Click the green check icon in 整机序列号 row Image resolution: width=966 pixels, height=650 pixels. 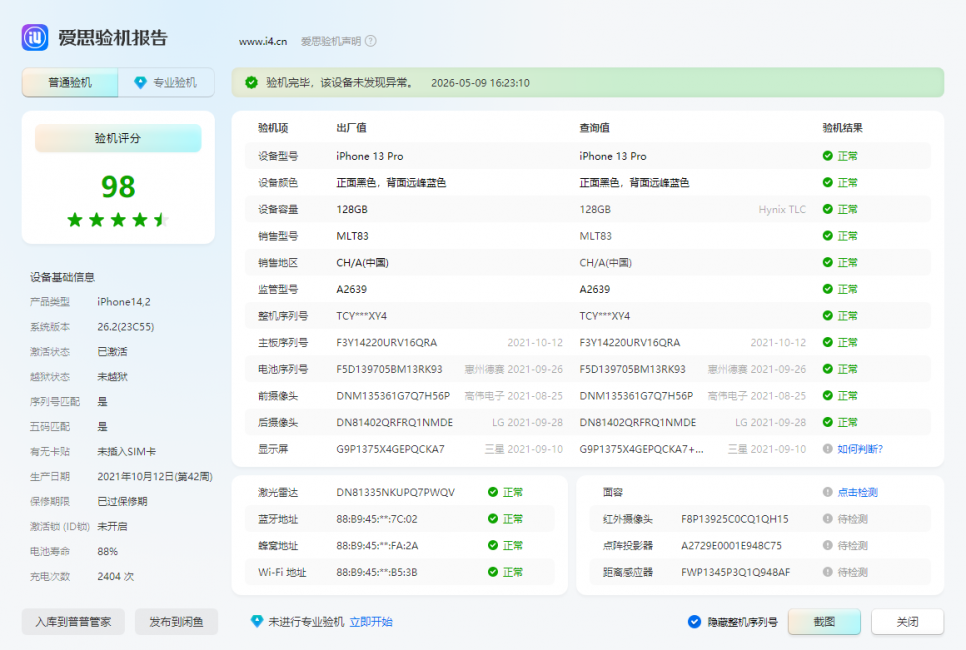point(828,315)
